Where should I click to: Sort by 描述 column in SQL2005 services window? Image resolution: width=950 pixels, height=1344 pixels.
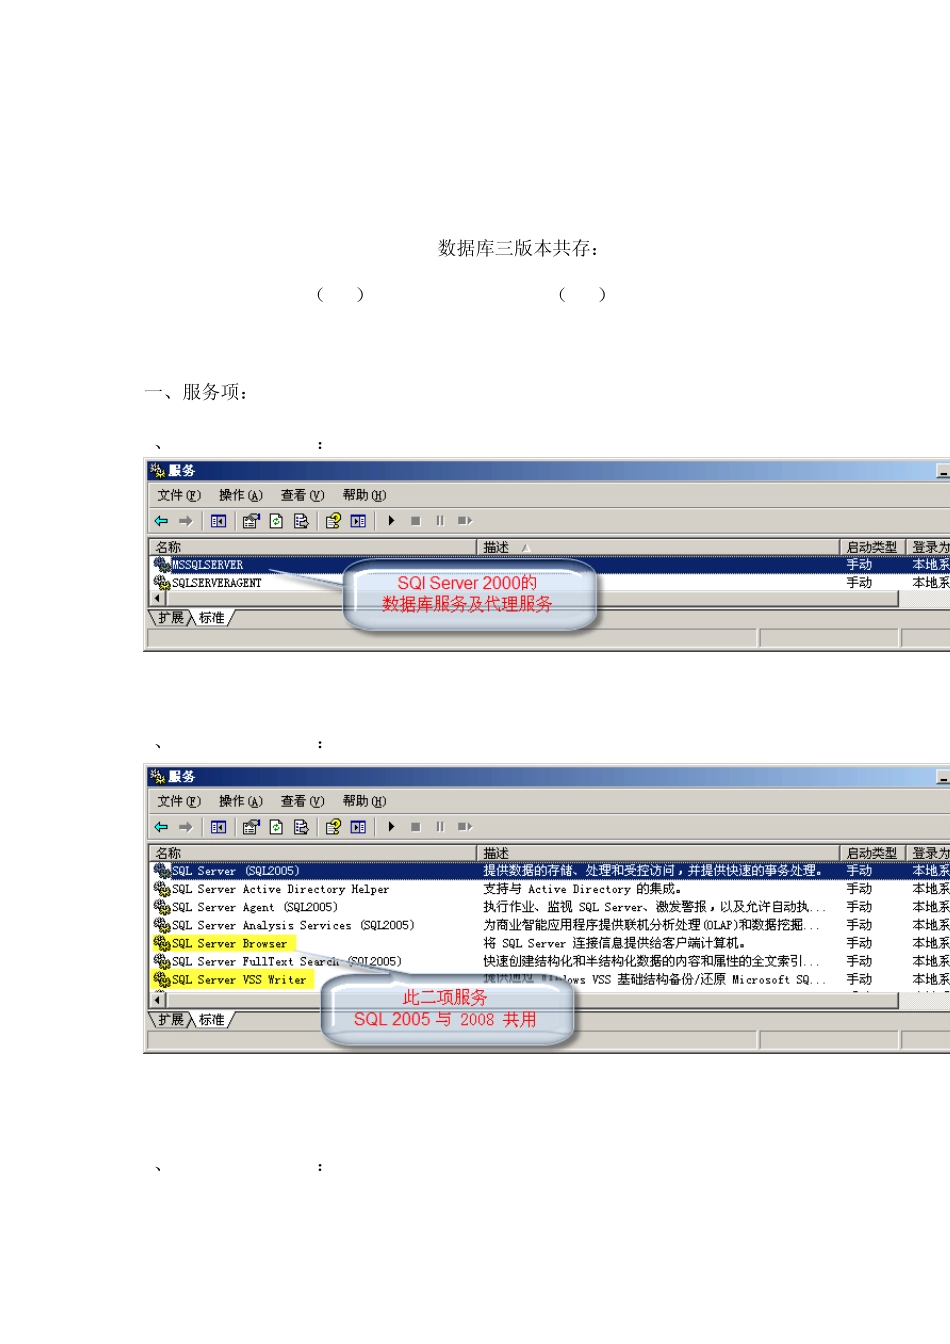click(658, 853)
